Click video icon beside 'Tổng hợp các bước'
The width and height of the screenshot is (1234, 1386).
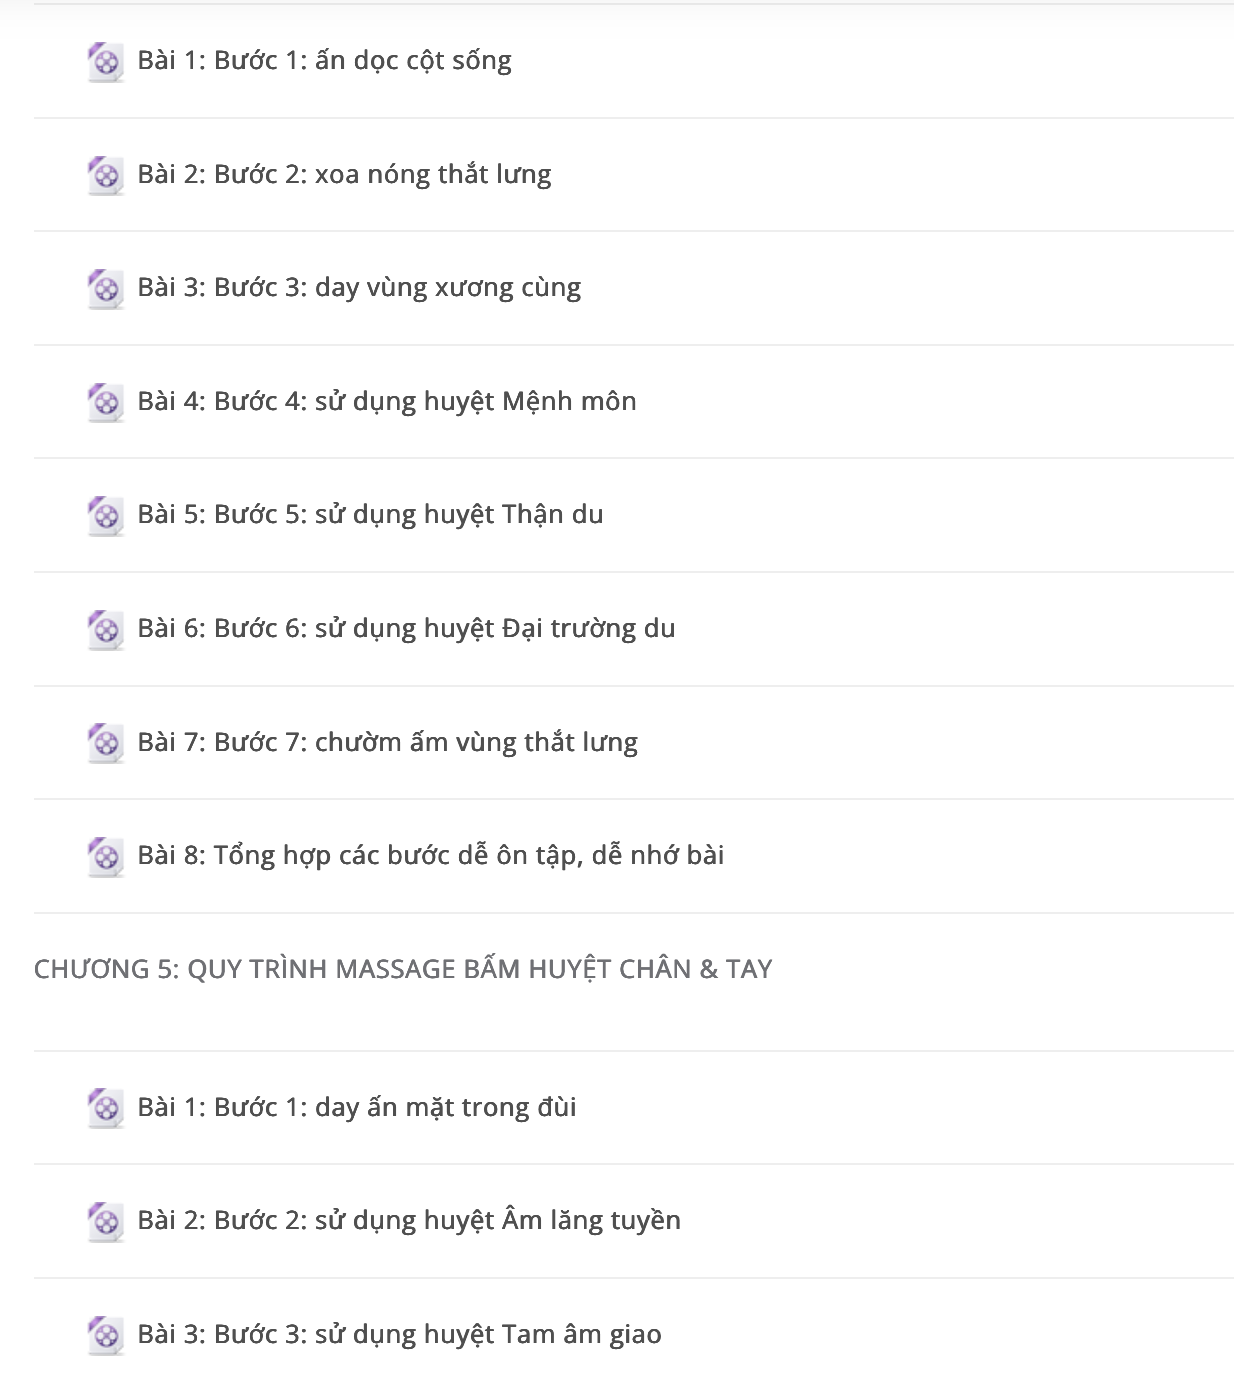click(x=105, y=856)
